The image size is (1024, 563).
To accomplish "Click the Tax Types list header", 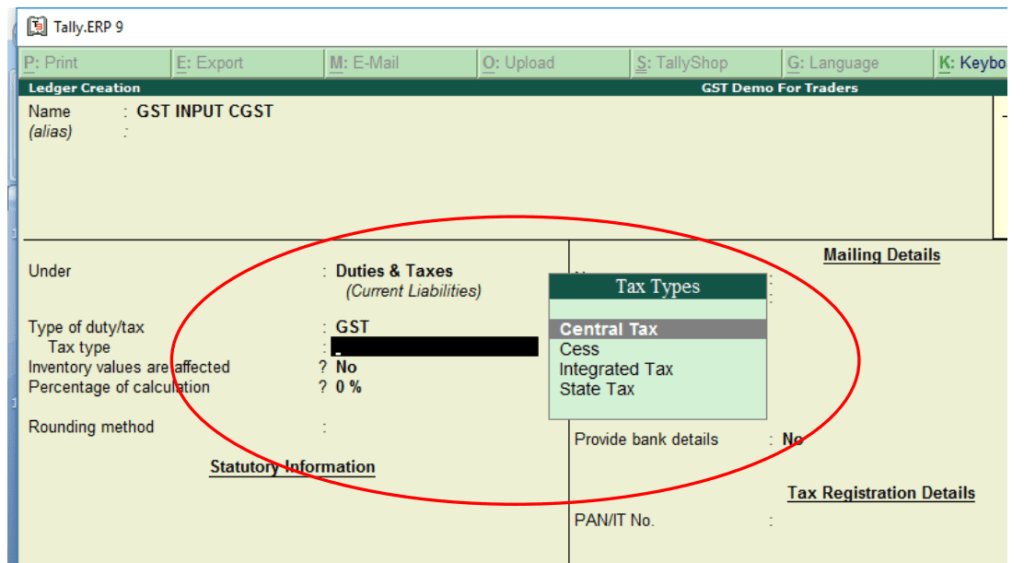I will [x=658, y=287].
